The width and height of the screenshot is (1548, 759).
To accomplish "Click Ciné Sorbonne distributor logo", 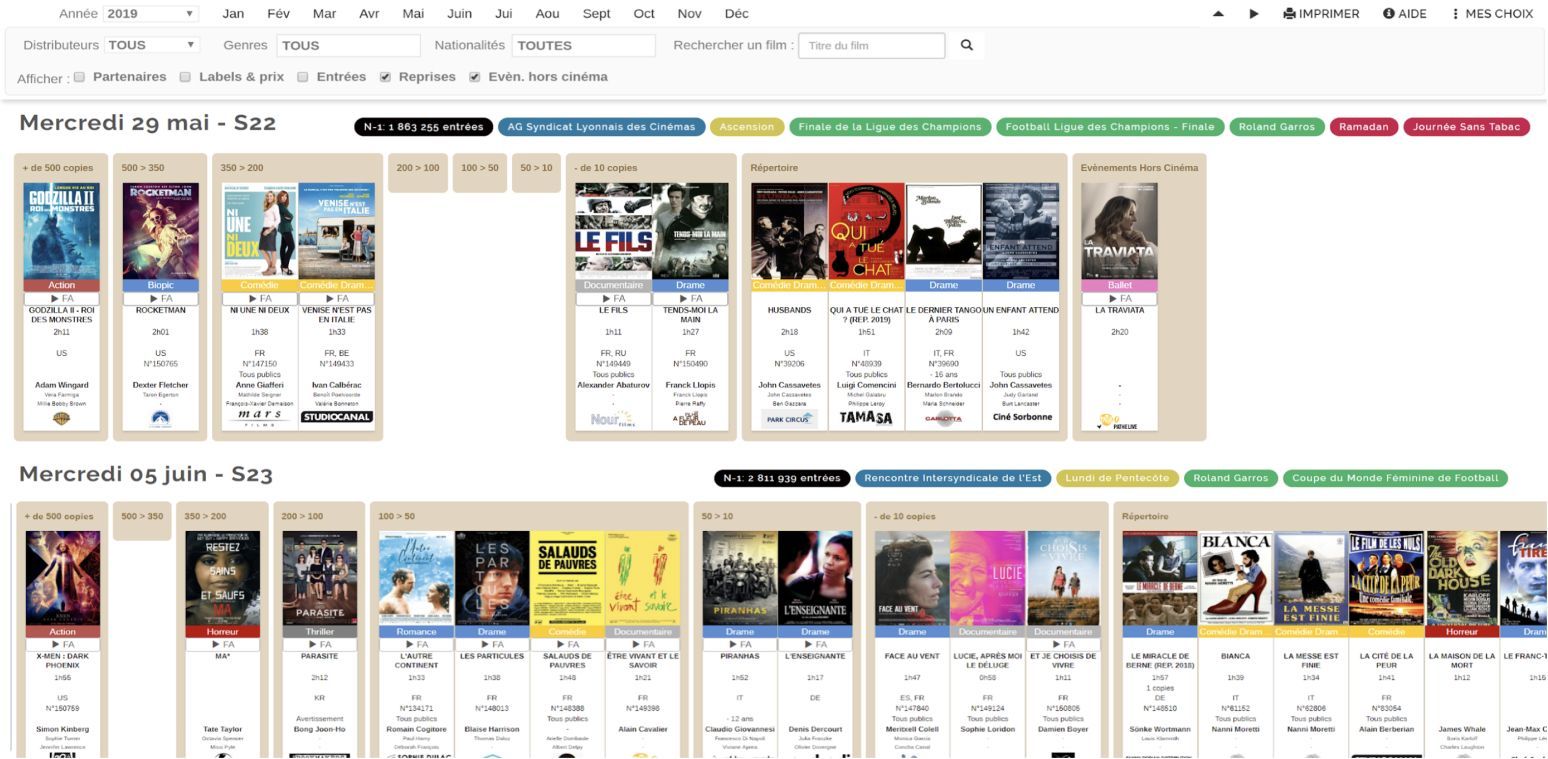I will [1021, 417].
